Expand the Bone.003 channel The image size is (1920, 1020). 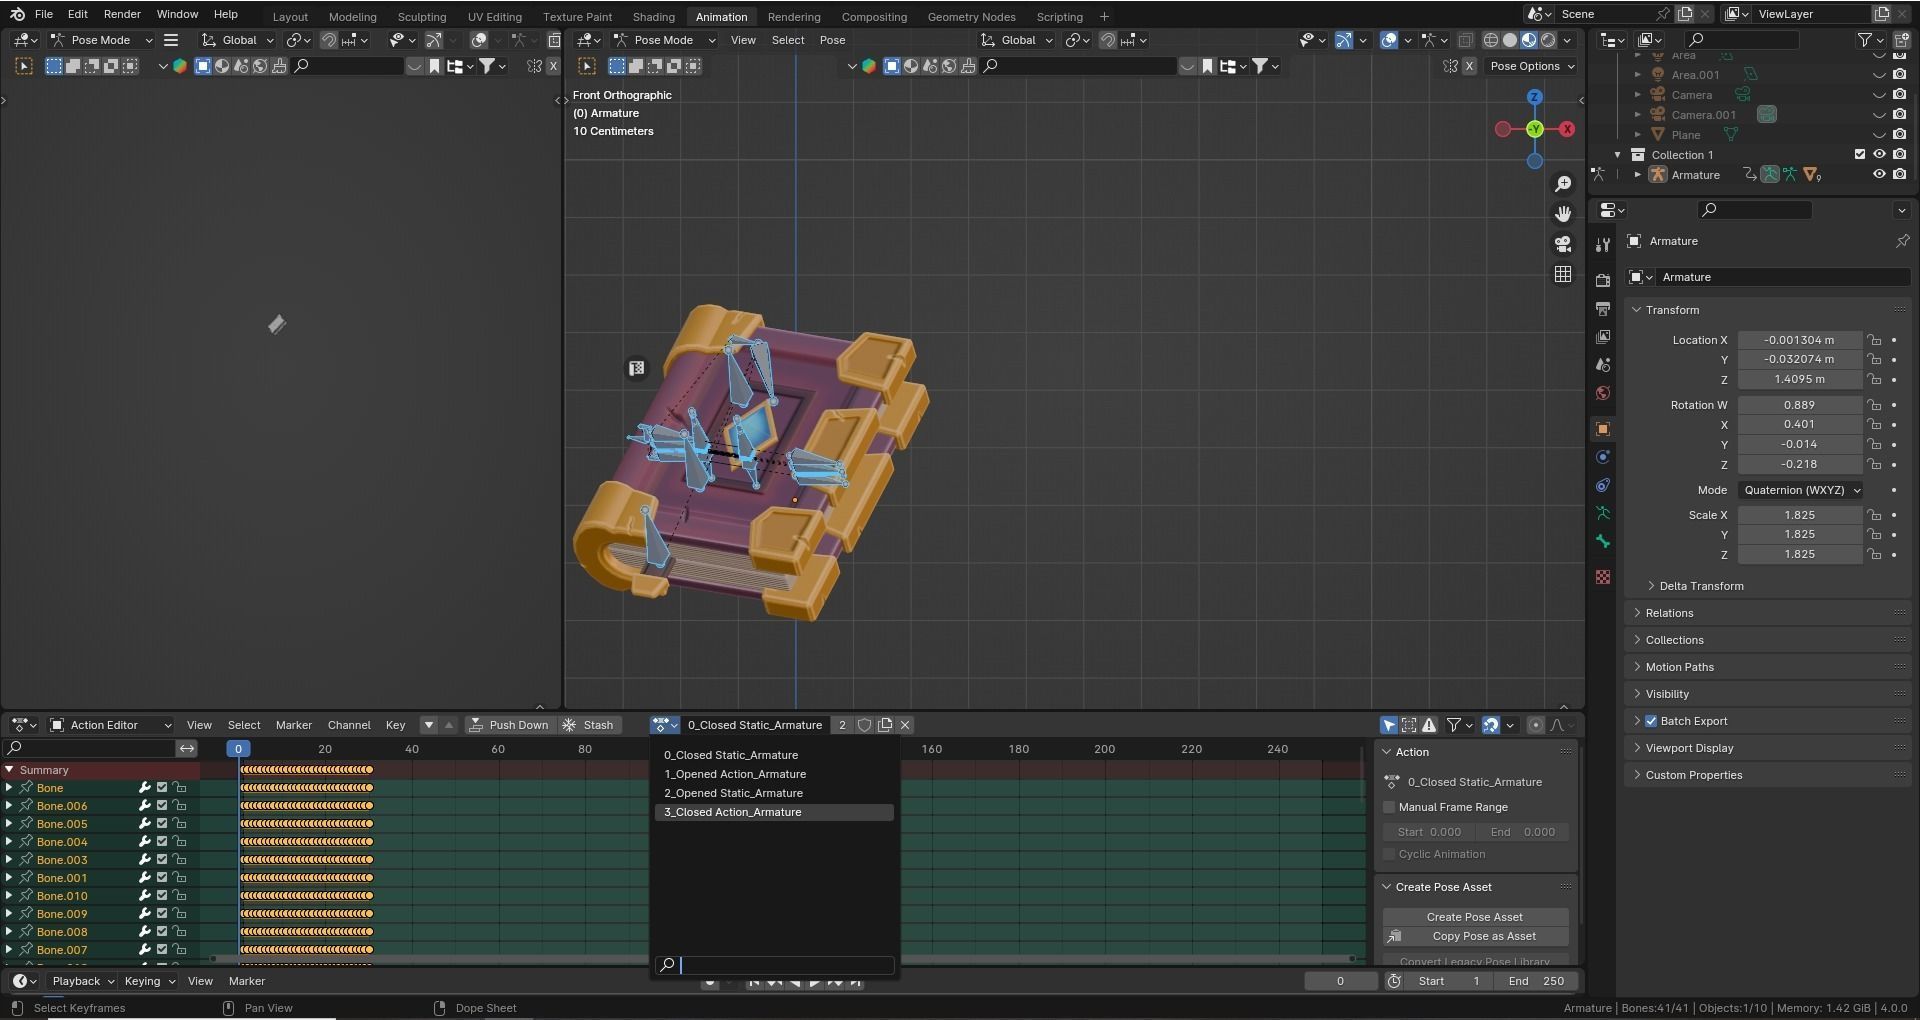tap(9, 860)
